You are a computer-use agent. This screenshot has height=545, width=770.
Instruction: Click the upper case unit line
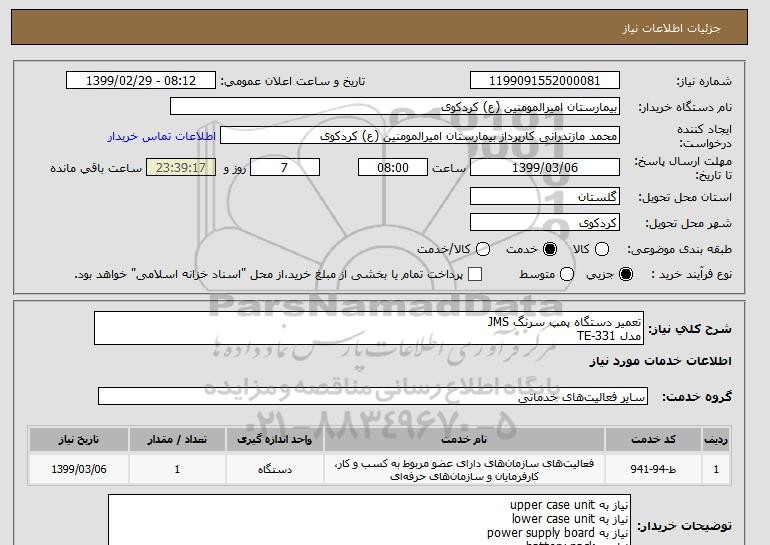[x=569, y=505]
